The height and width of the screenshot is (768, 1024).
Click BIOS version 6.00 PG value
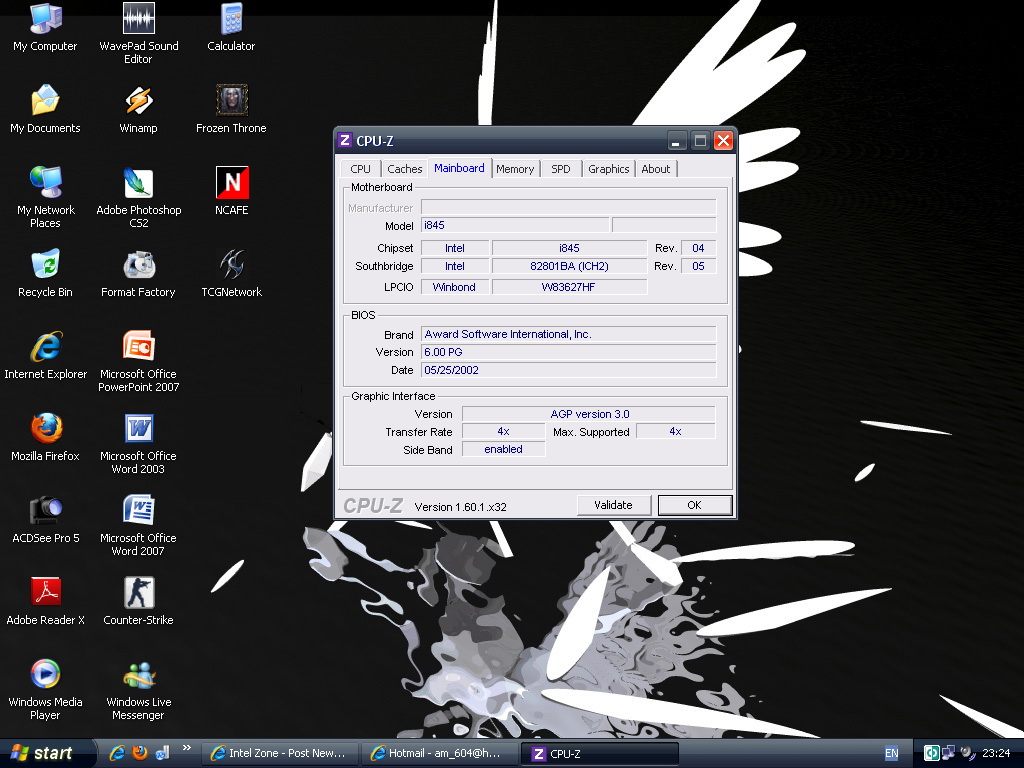[x=568, y=352]
